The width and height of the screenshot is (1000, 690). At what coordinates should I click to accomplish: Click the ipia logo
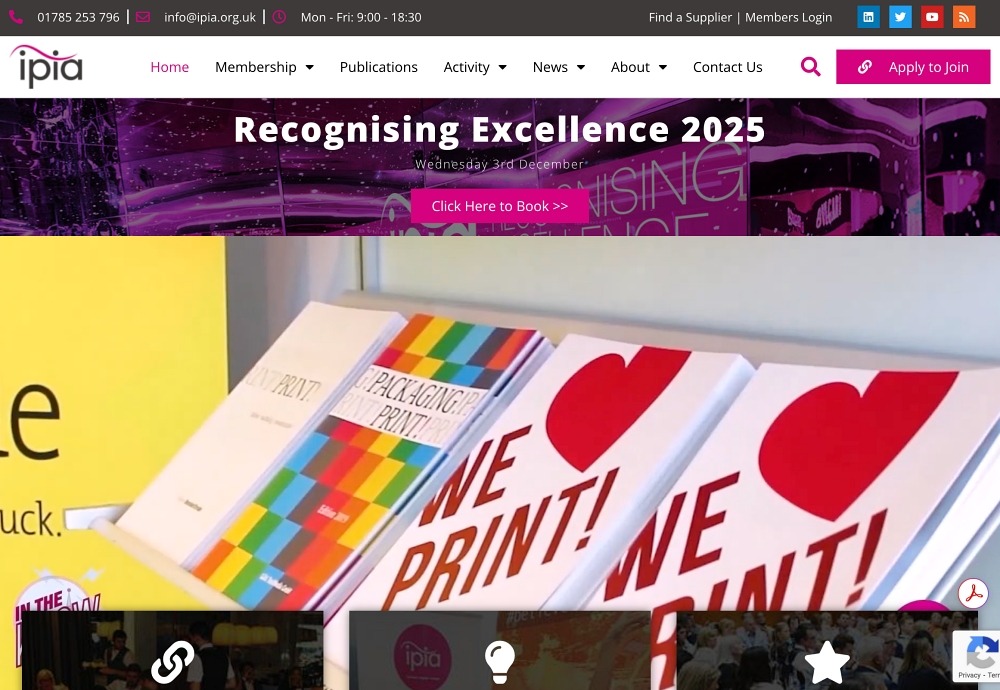tap(47, 66)
